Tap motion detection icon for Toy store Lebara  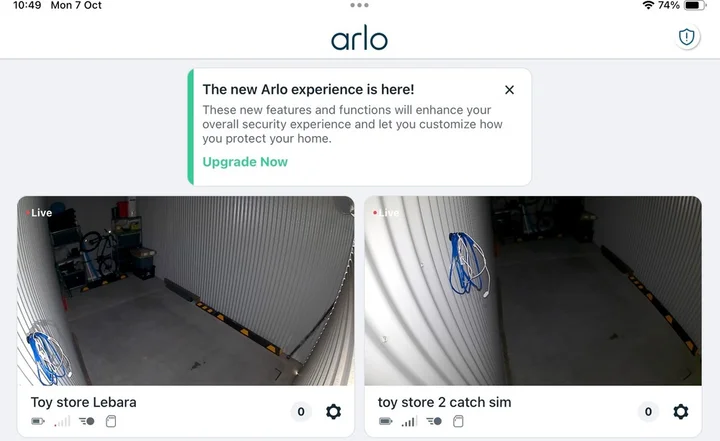click(x=87, y=421)
